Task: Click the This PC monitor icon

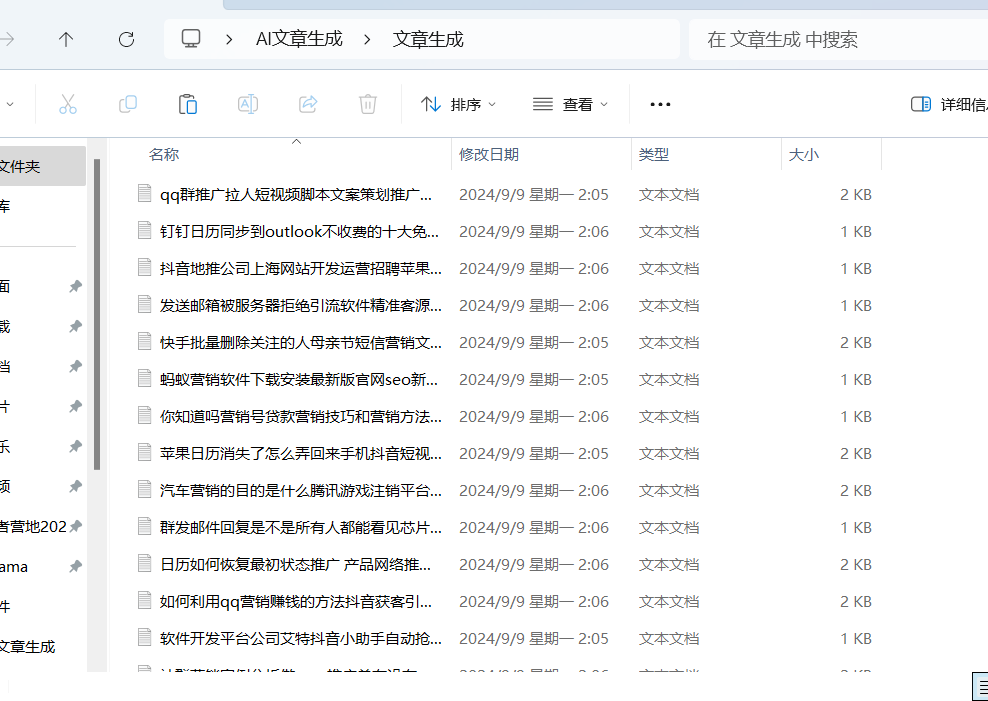Action: [x=190, y=39]
